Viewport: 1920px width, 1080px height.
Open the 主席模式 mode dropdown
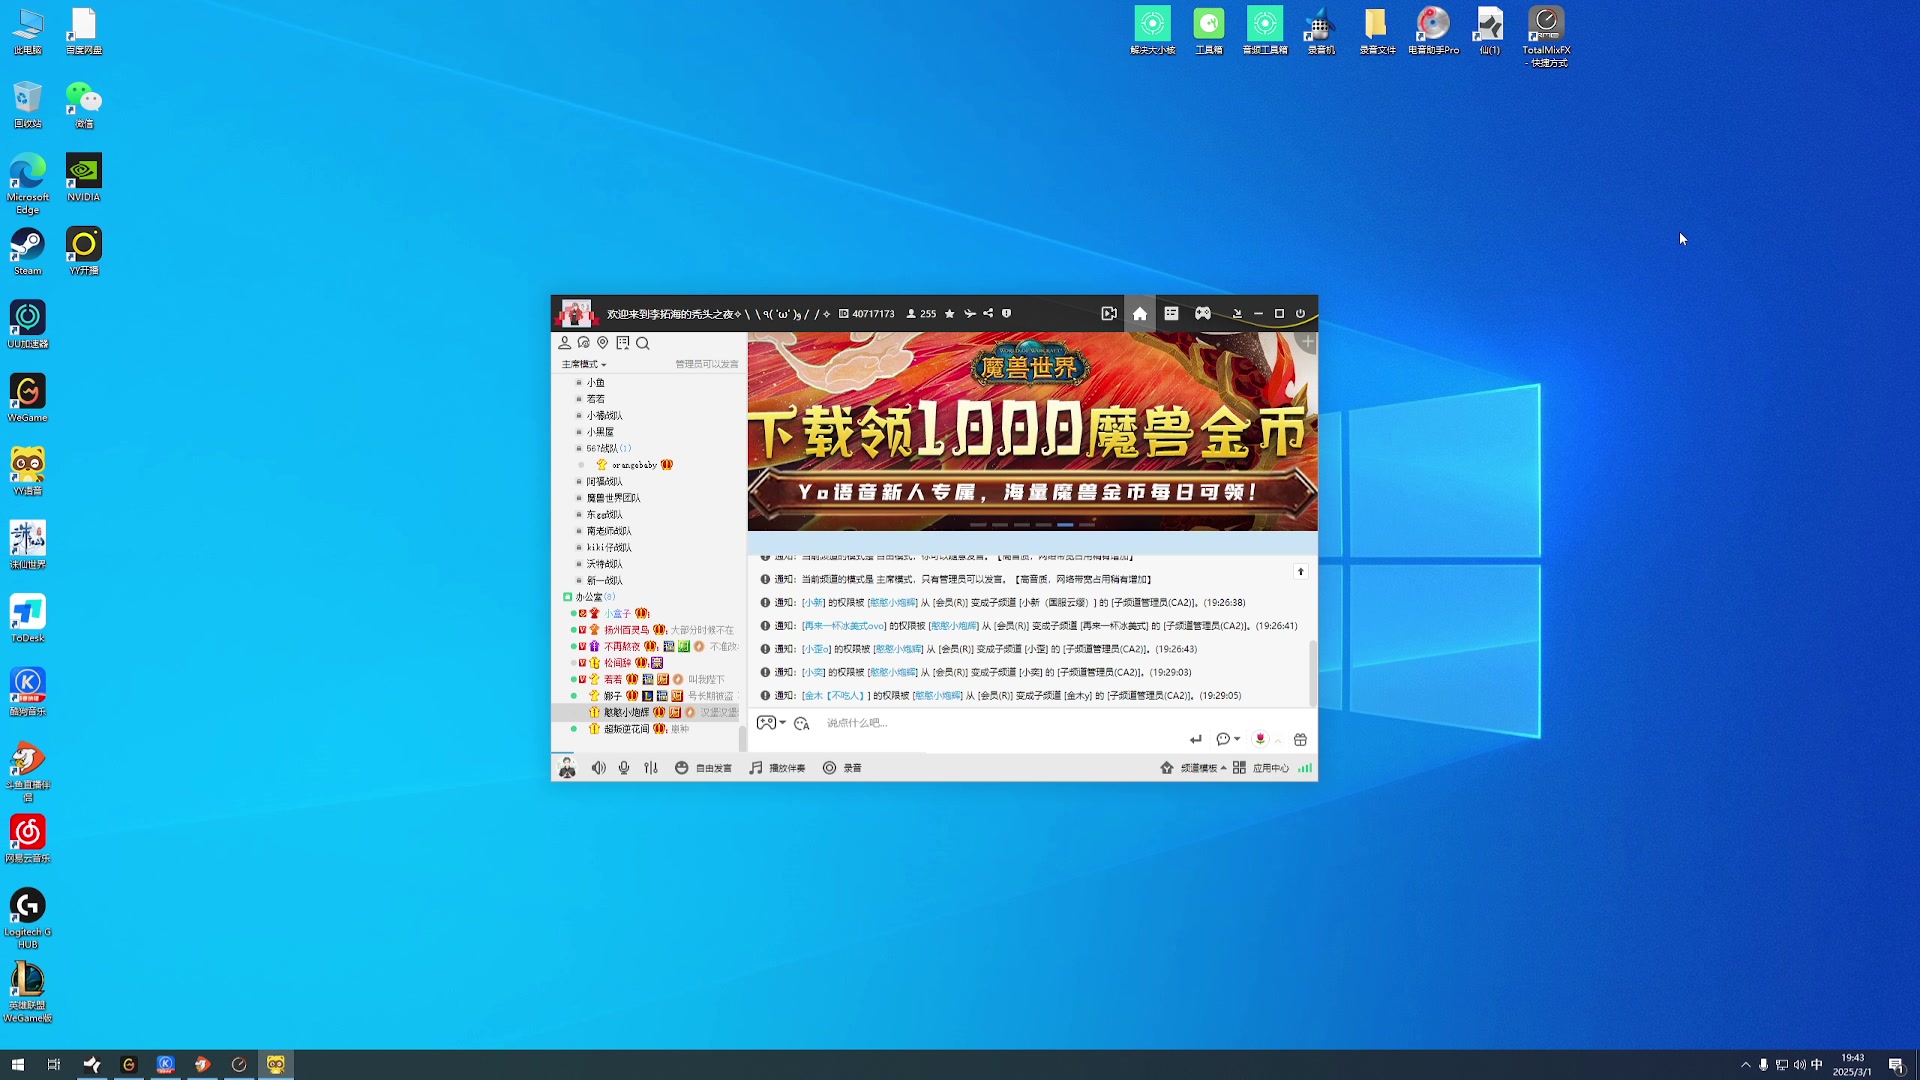(584, 364)
